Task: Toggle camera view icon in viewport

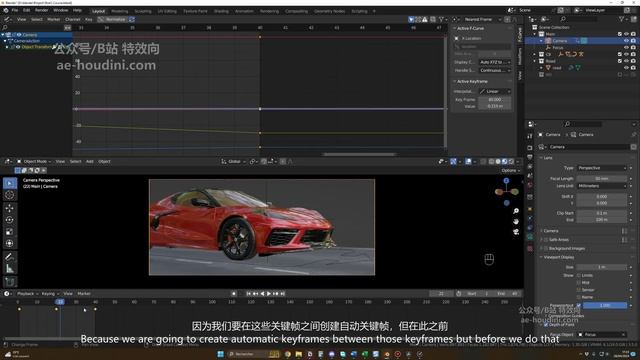Action: click(516, 232)
